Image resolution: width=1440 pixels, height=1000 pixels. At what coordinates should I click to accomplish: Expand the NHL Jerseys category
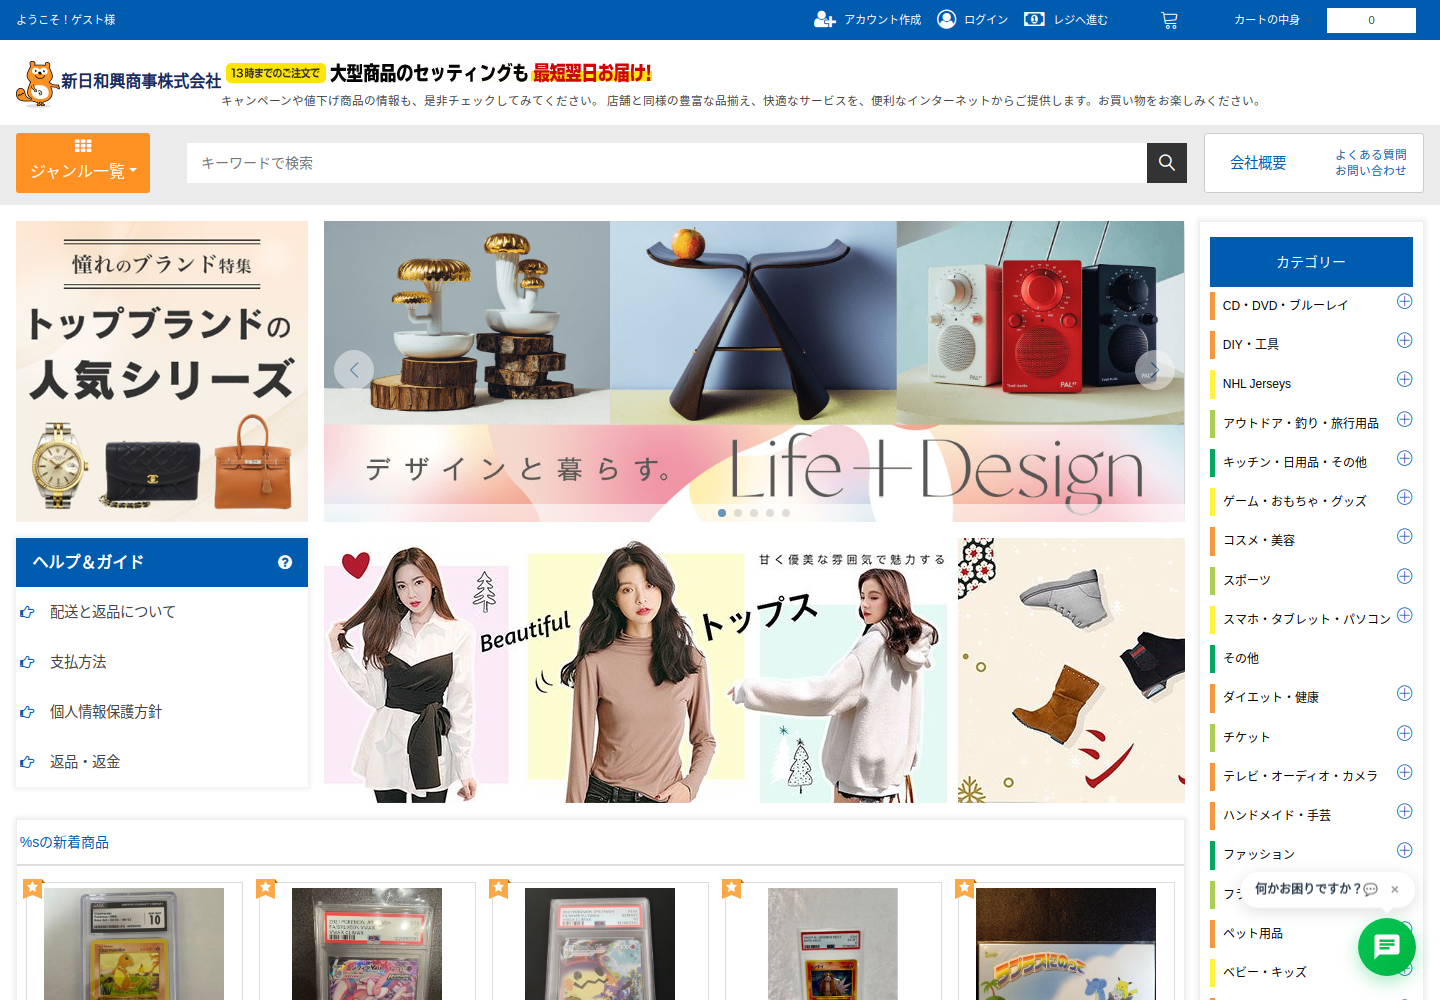pyautogui.click(x=1404, y=379)
